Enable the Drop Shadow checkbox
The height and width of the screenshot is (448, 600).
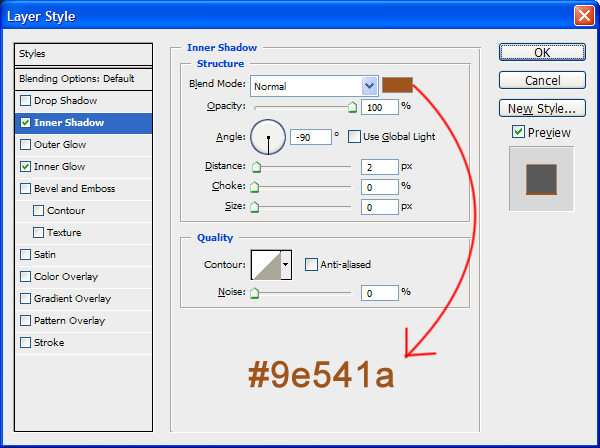coord(26,101)
